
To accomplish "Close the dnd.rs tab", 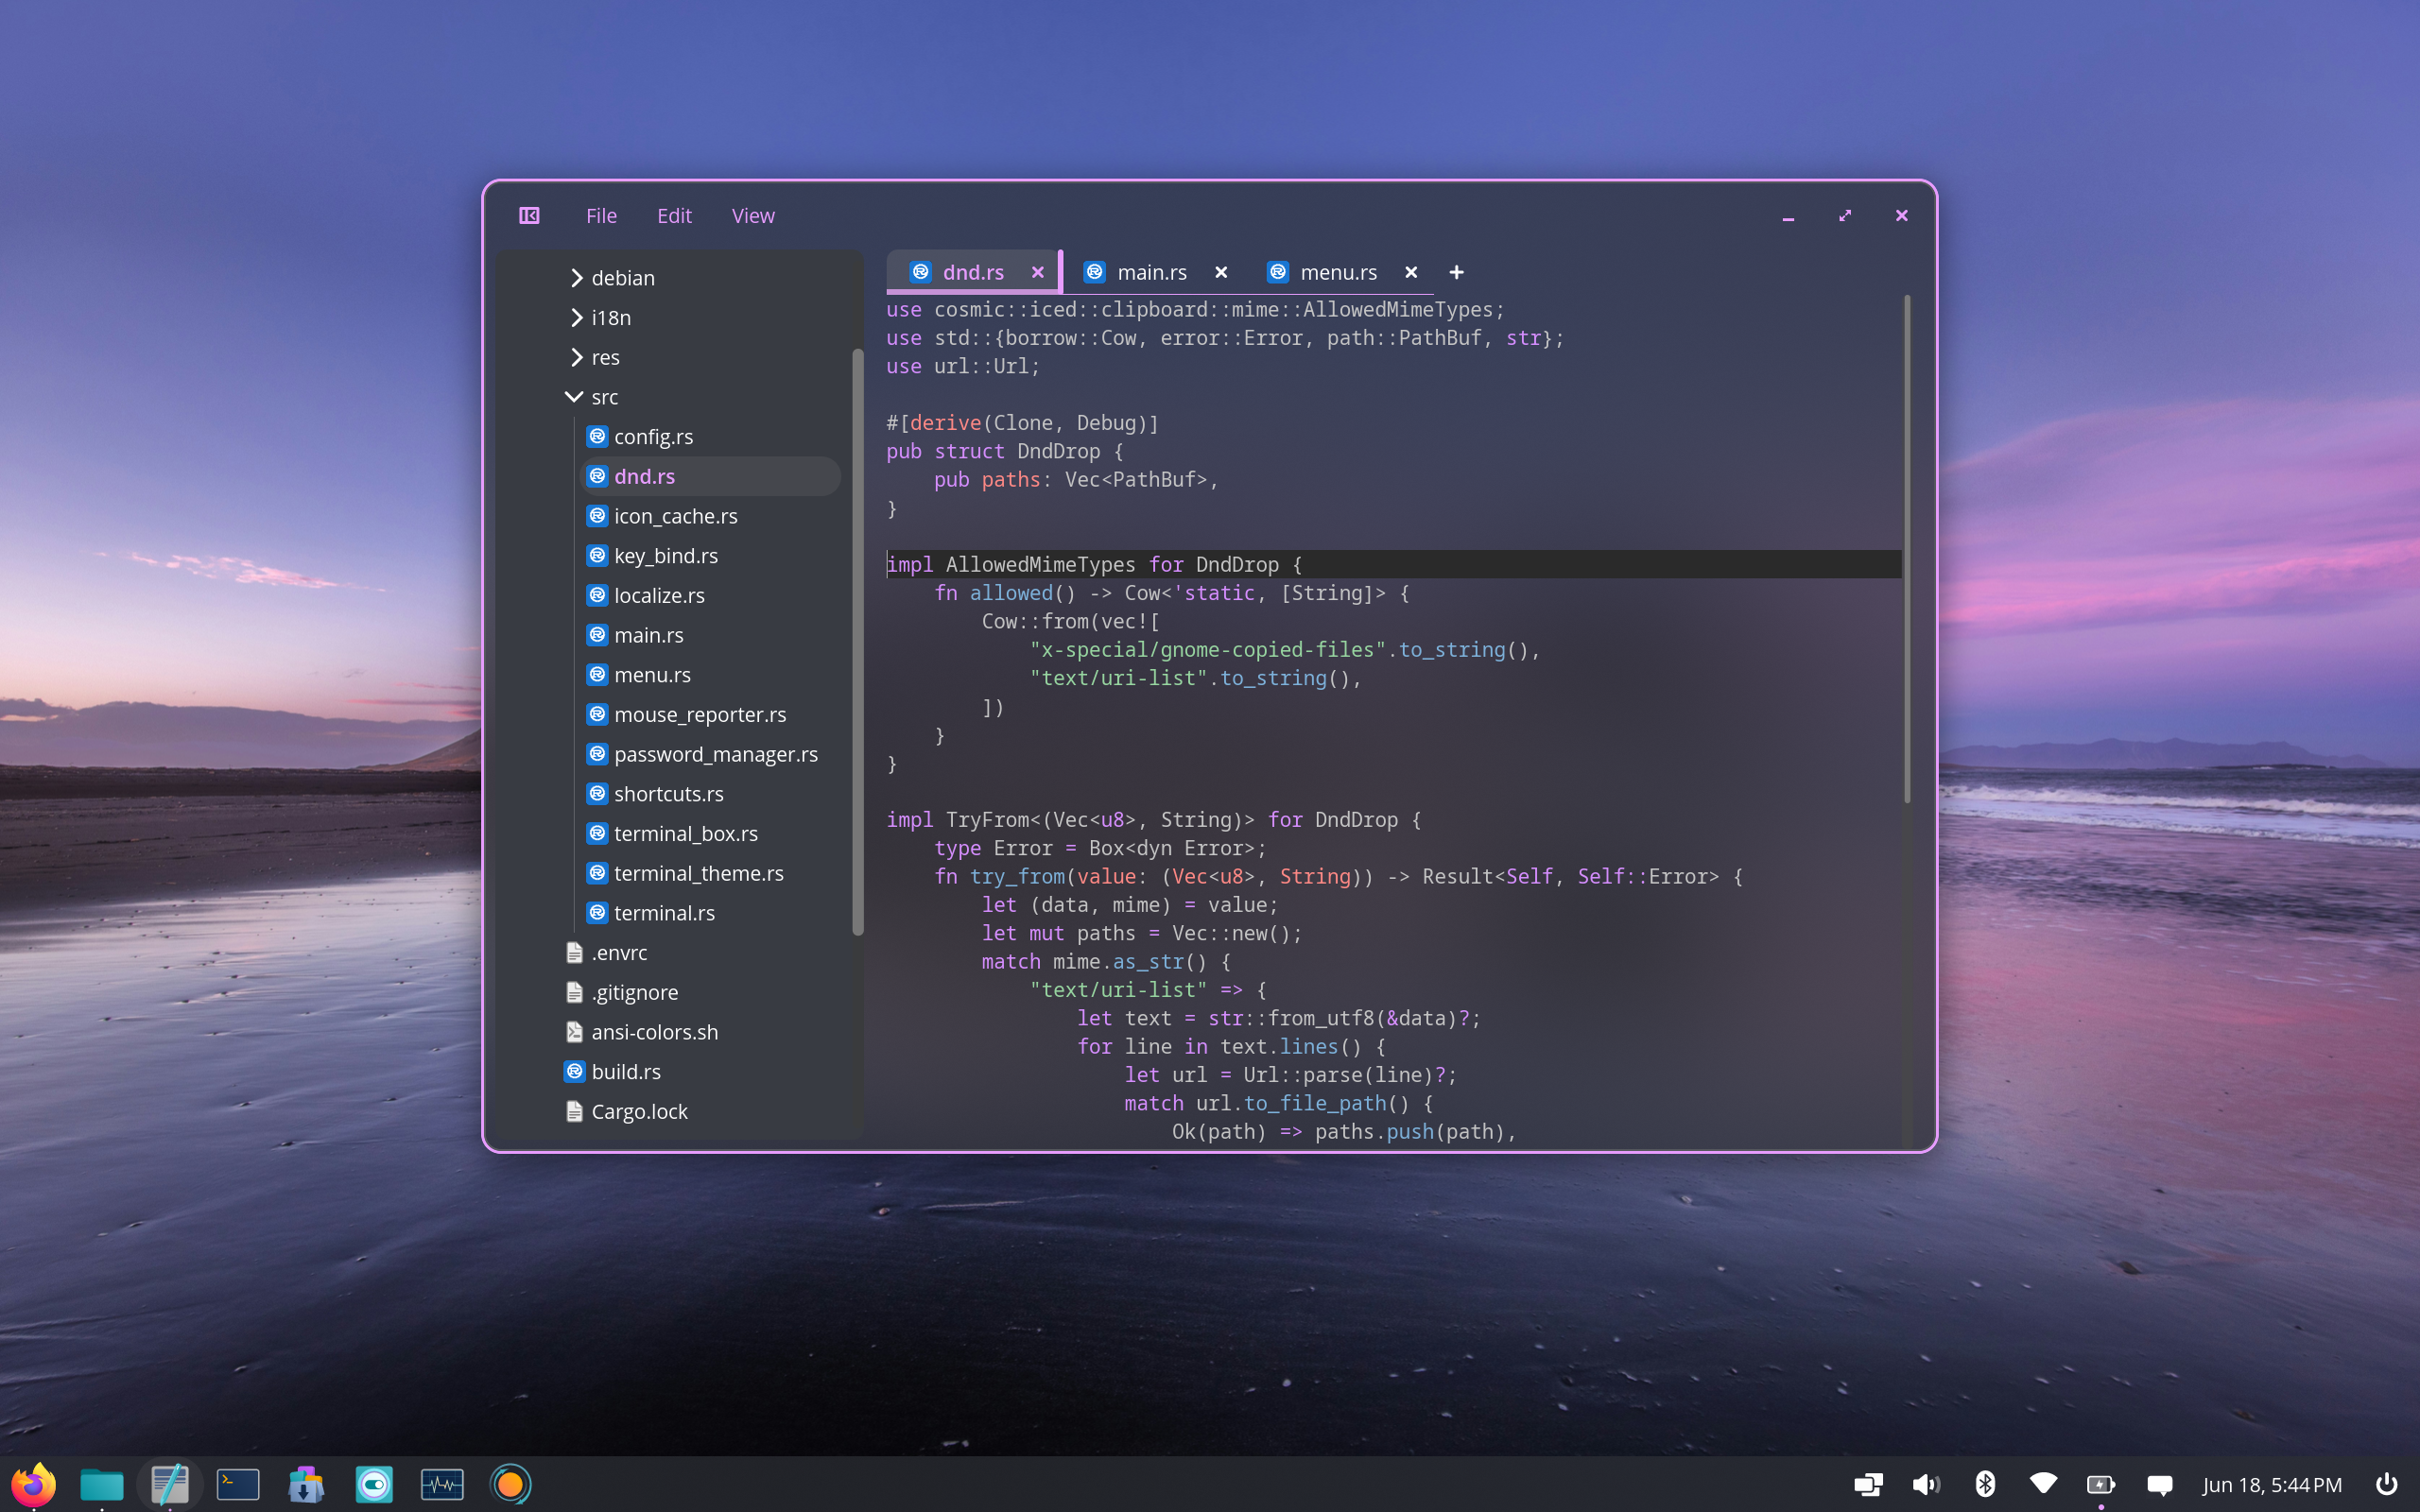I will click(1038, 272).
